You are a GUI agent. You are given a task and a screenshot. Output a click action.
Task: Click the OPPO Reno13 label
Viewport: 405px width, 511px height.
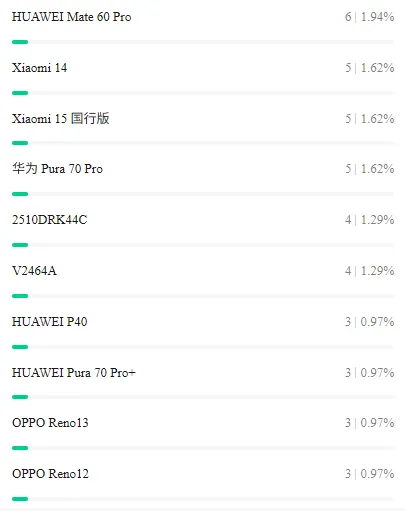point(50,423)
